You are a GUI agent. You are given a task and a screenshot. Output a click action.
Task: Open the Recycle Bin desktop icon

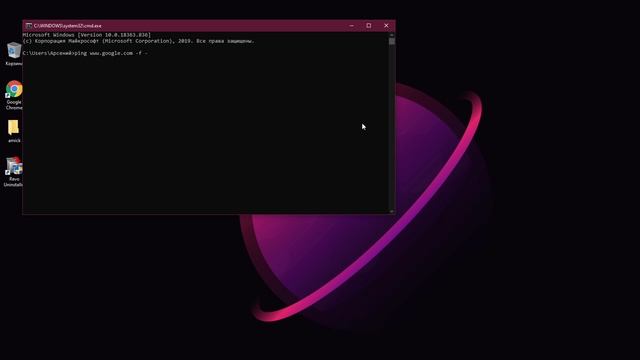14,53
